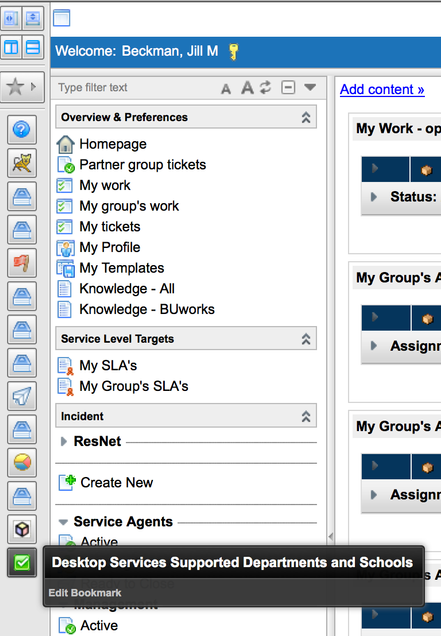Open the star favorites dropdown
This screenshot has height=636, width=441.
[x=22, y=87]
